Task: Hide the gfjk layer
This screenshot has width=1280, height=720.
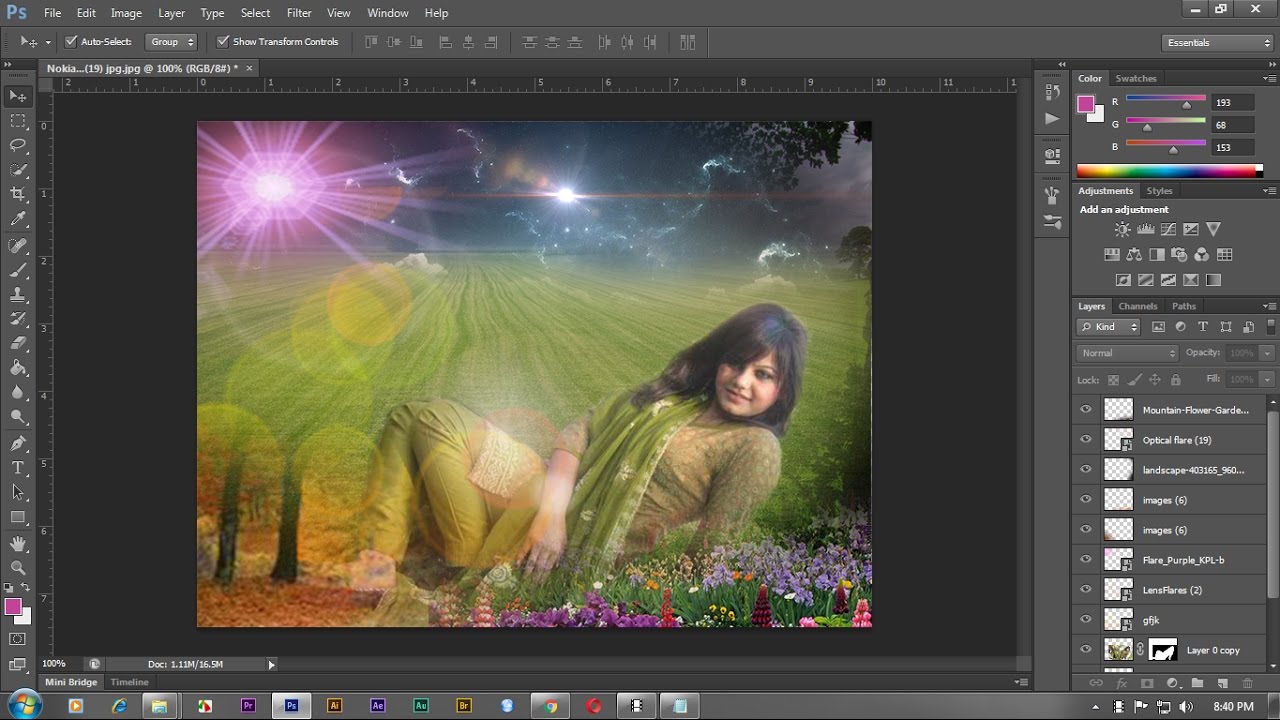Action: coord(1086,619)
